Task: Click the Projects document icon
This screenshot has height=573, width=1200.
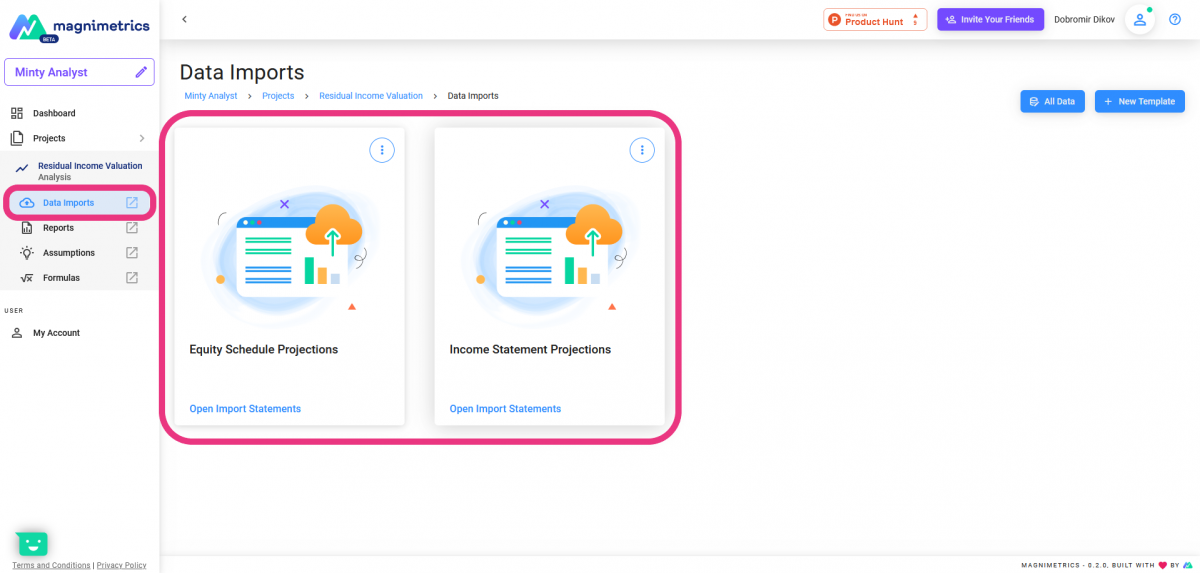Action: point(17,138)
